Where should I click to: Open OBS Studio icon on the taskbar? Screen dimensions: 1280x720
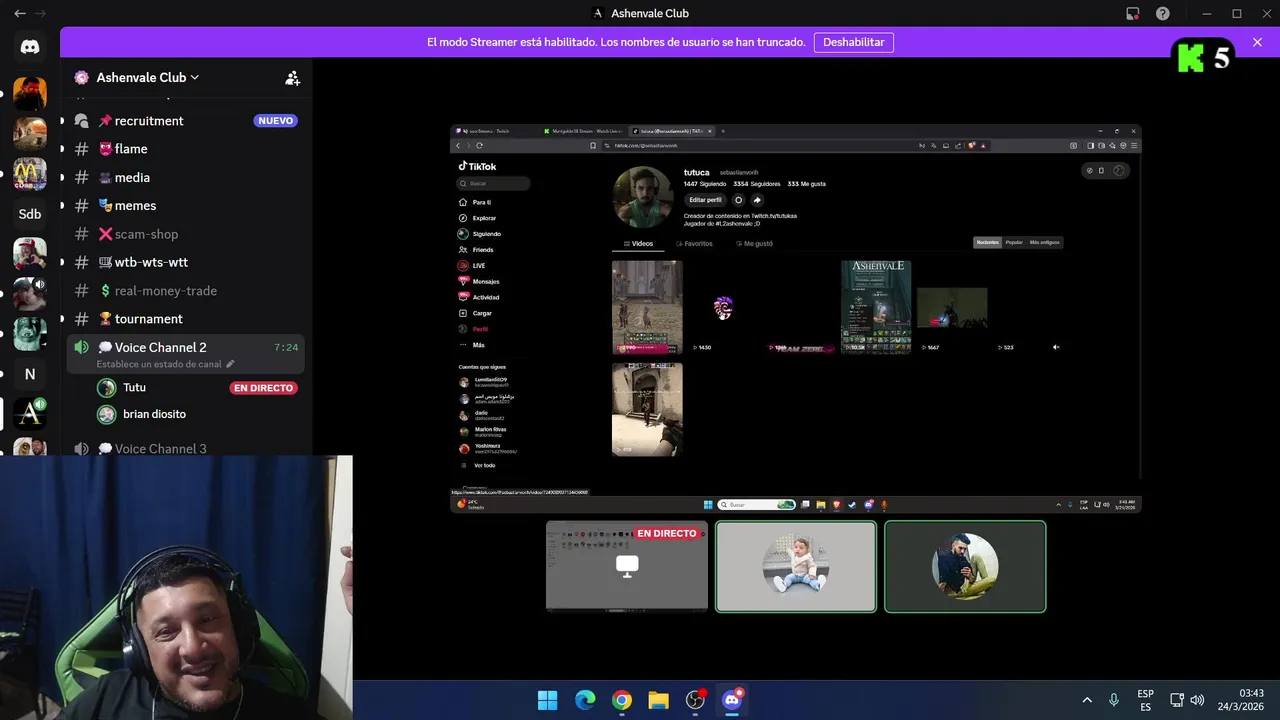695,700
